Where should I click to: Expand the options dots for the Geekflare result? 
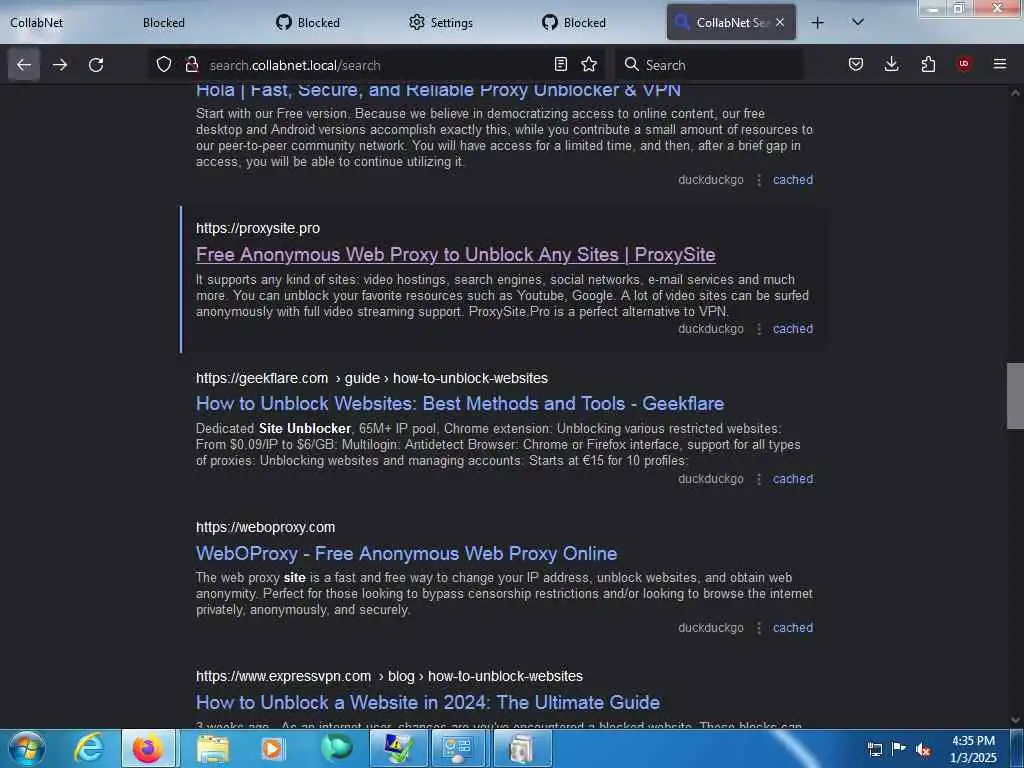[x=759, y=479]
